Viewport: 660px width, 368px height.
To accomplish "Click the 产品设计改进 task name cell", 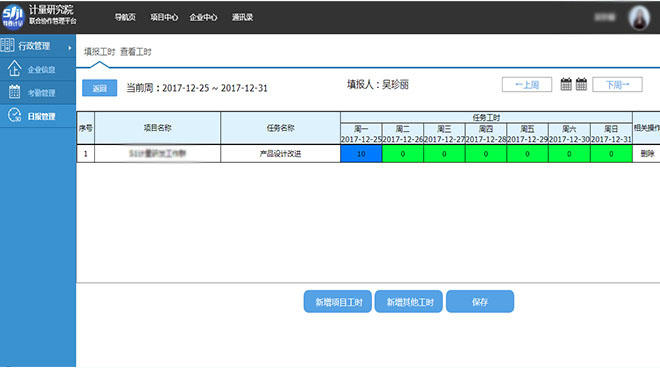I will coord(280,154).
